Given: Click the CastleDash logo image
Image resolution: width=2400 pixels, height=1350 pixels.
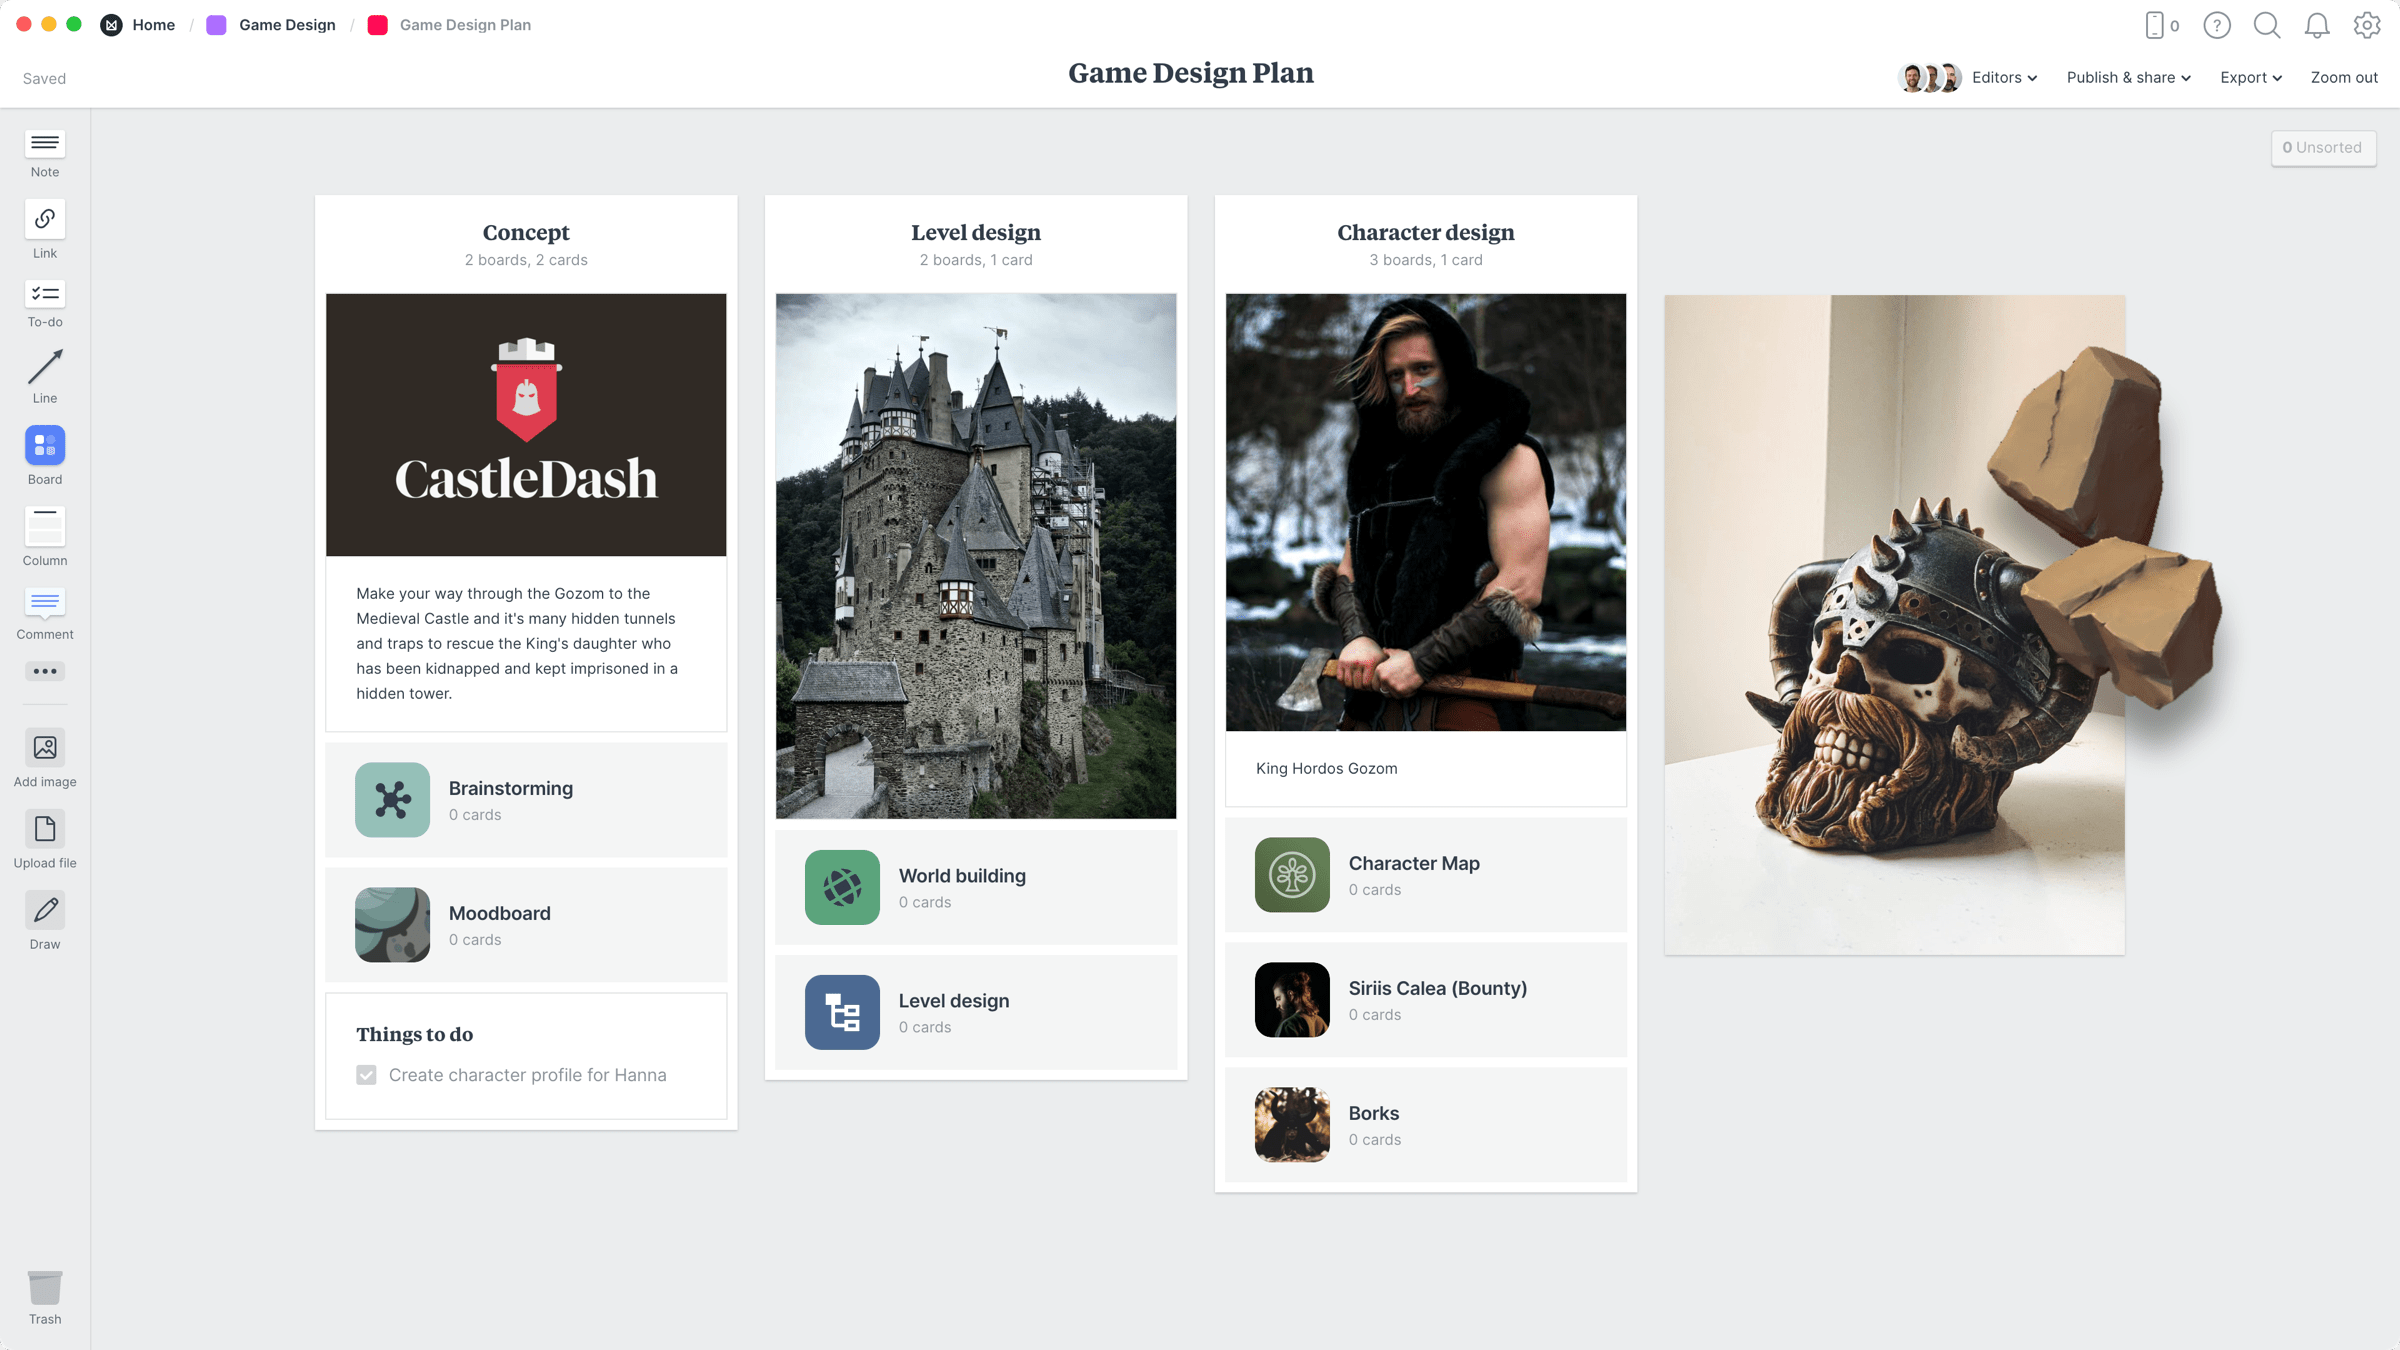Looking at the screenshot, I should [526, 425].
